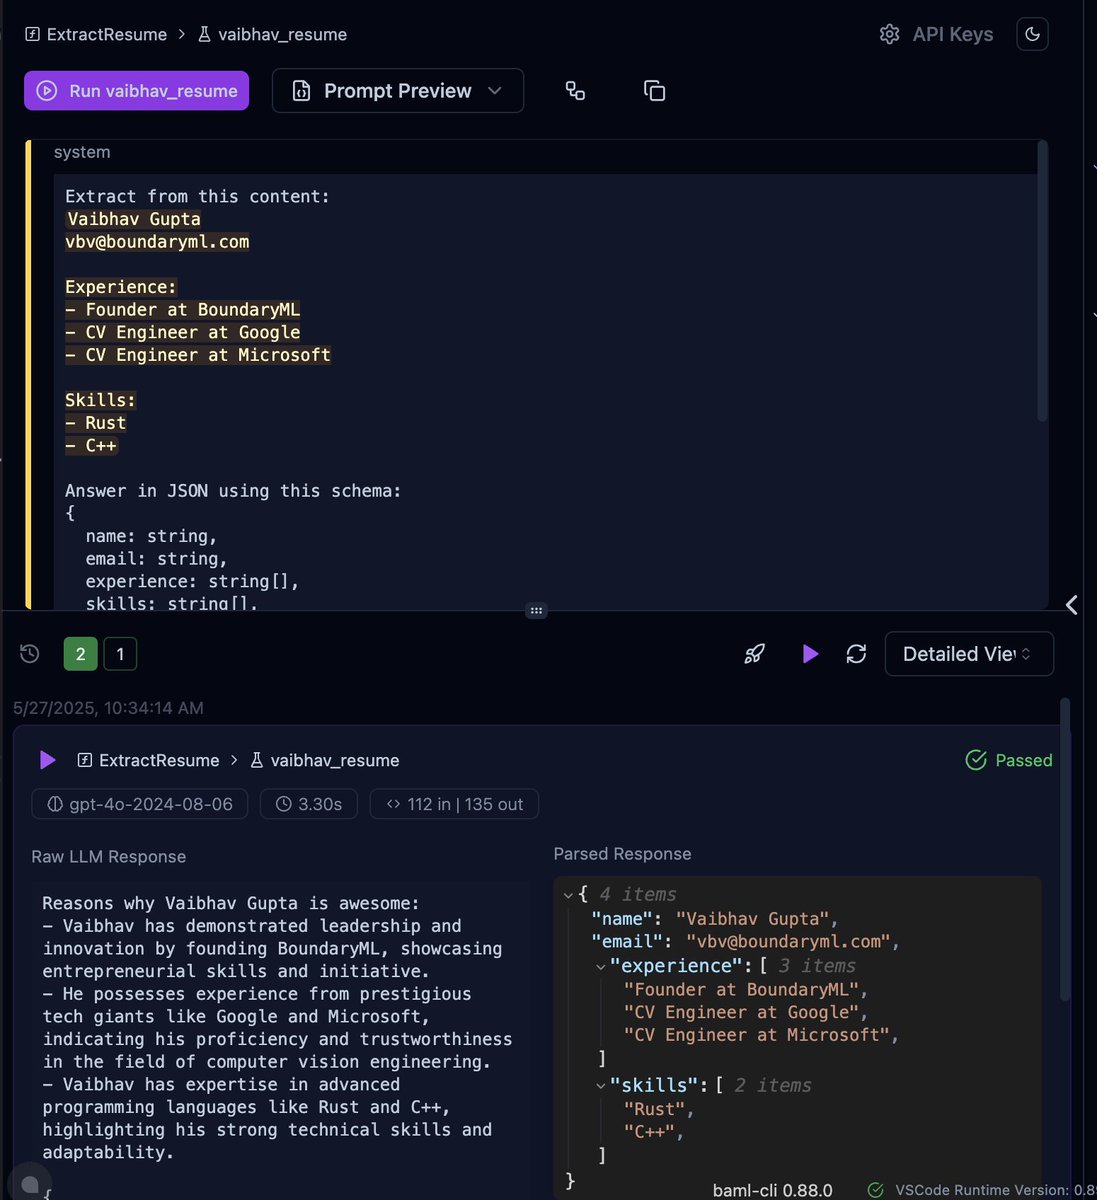Viewport: 1097px width, 1200px height.
Task: Click the 112 in | 135 out token badge
Action: click(454, 804)
